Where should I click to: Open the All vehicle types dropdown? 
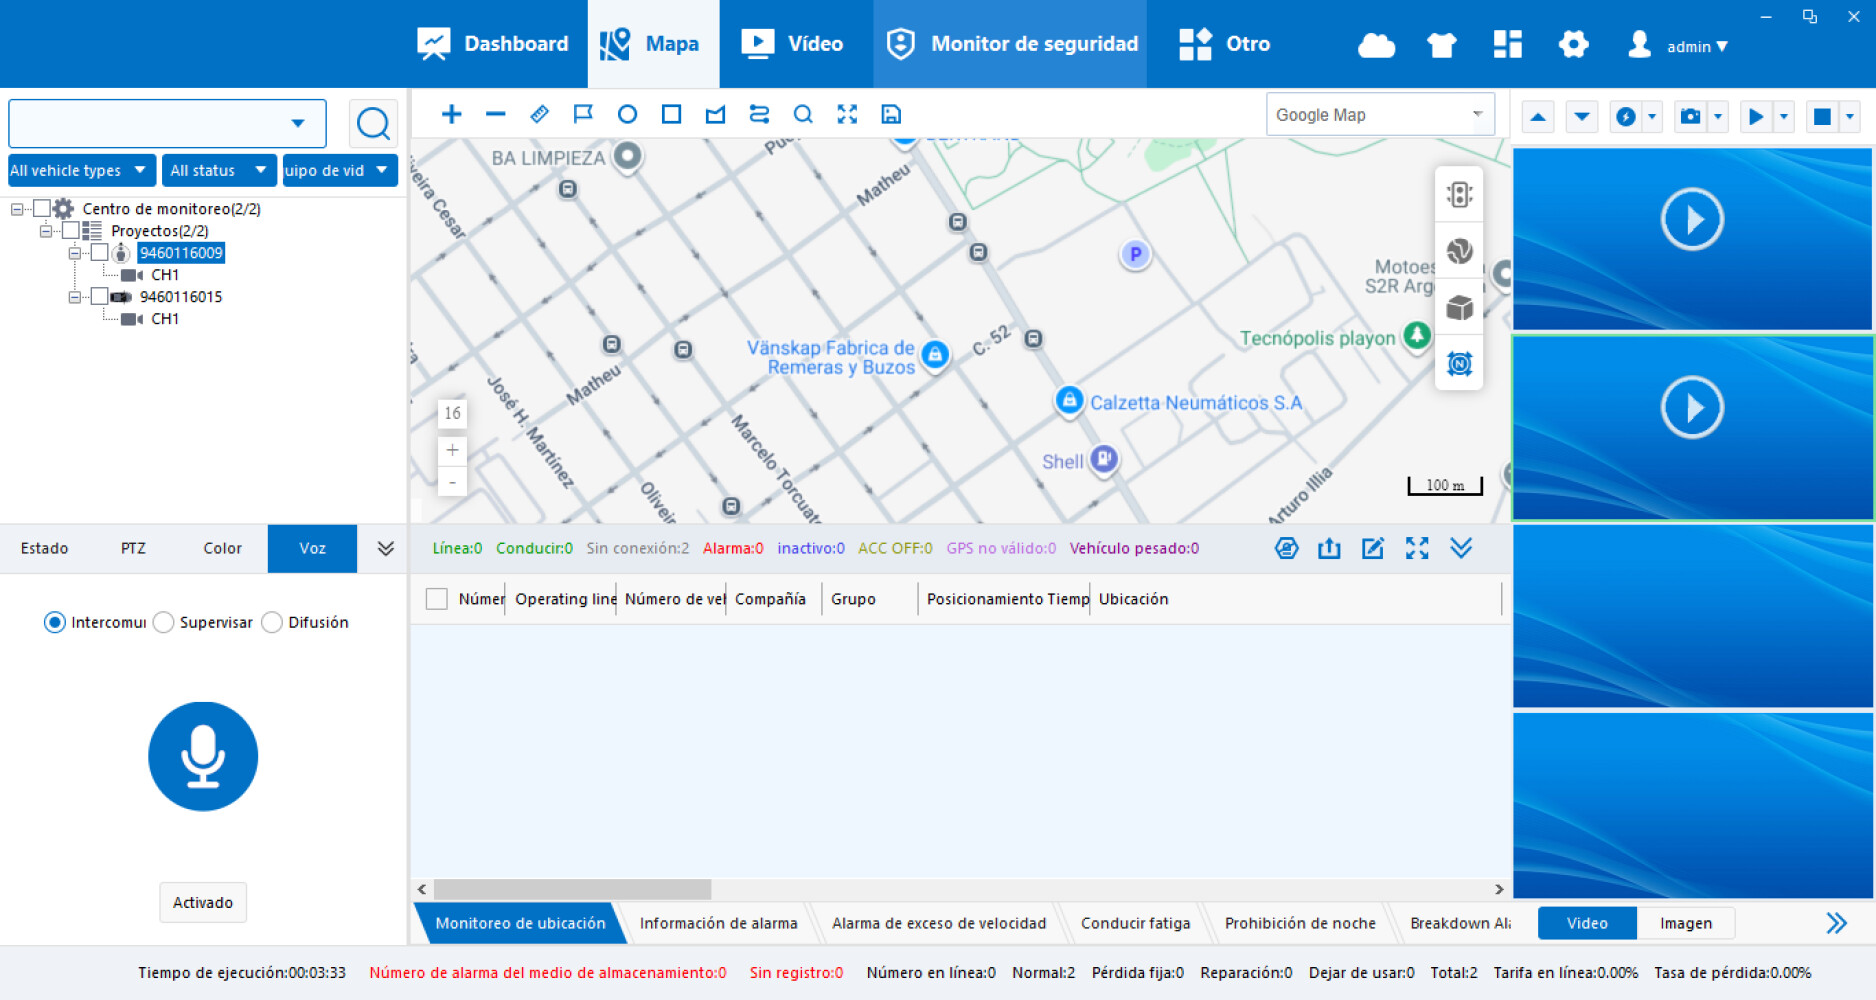pos(80,170)
